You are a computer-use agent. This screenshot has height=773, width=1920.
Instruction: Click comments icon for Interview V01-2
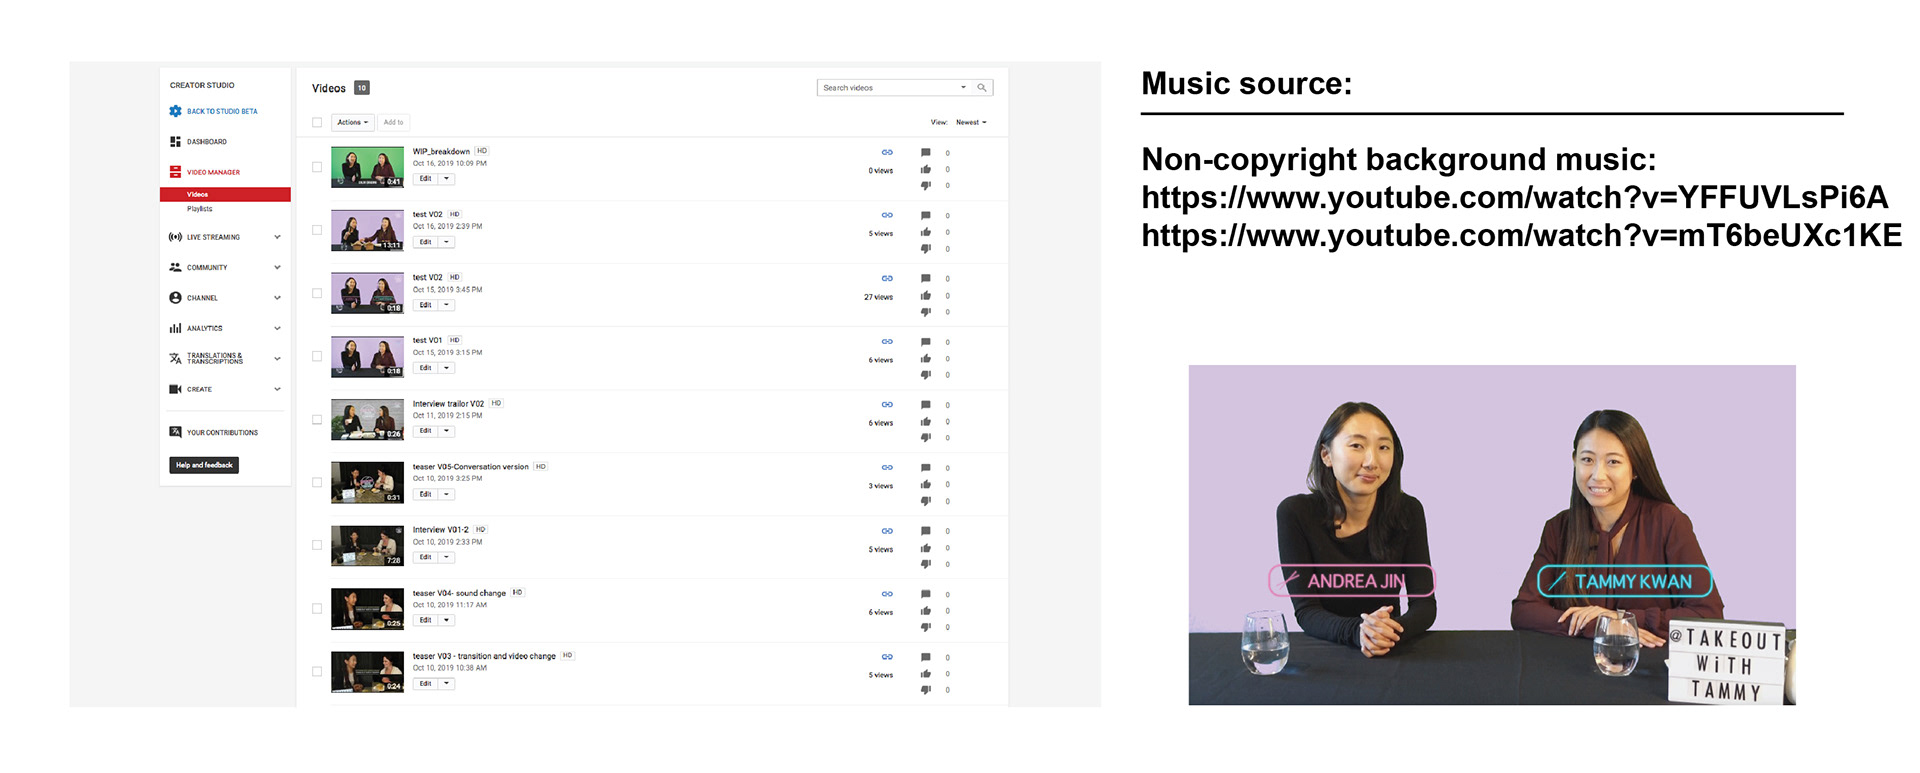tap(926, 531)
